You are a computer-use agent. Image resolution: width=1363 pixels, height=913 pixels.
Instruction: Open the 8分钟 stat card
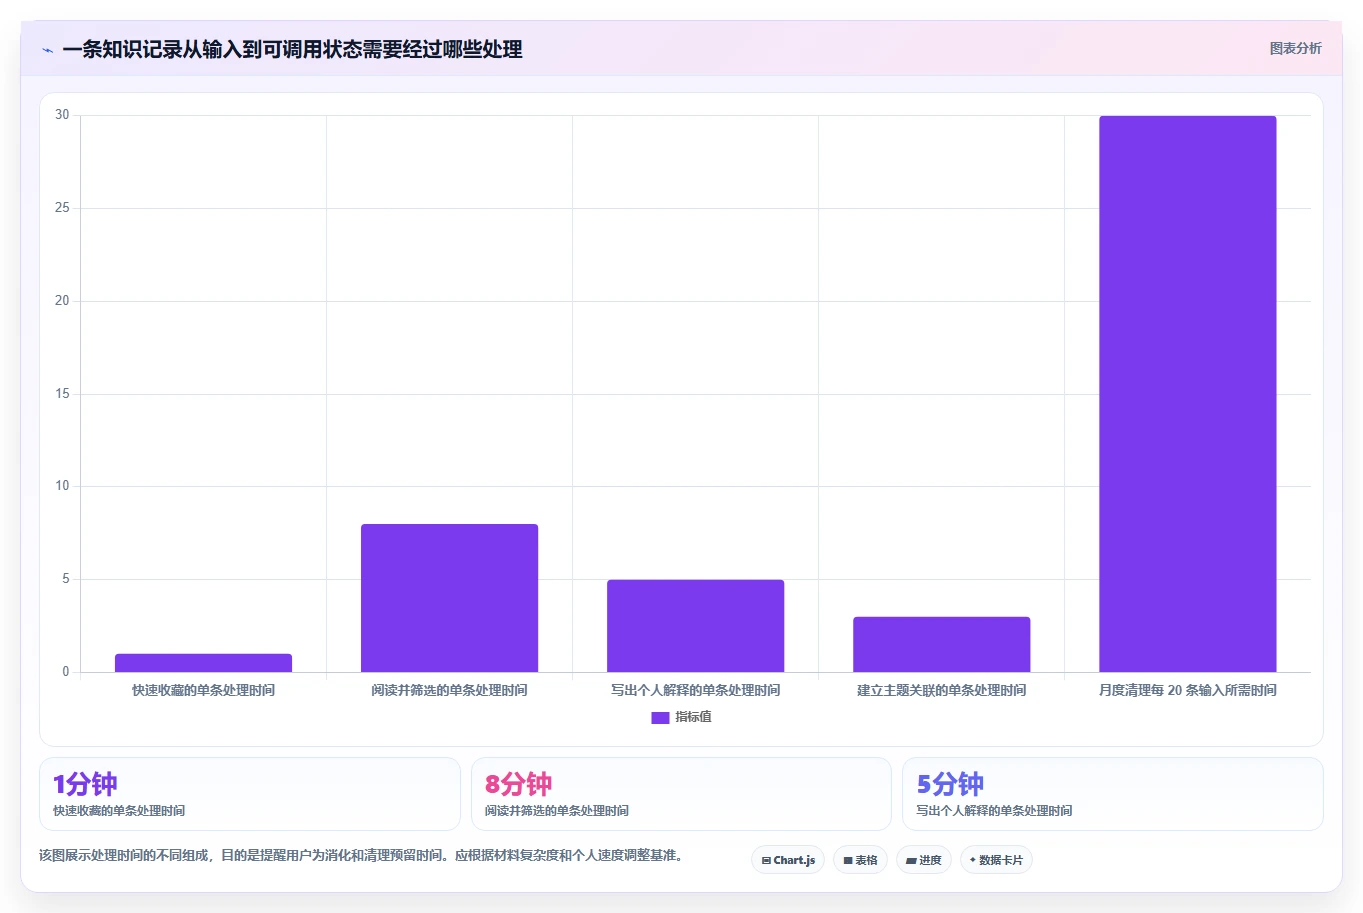coord(681,794)
